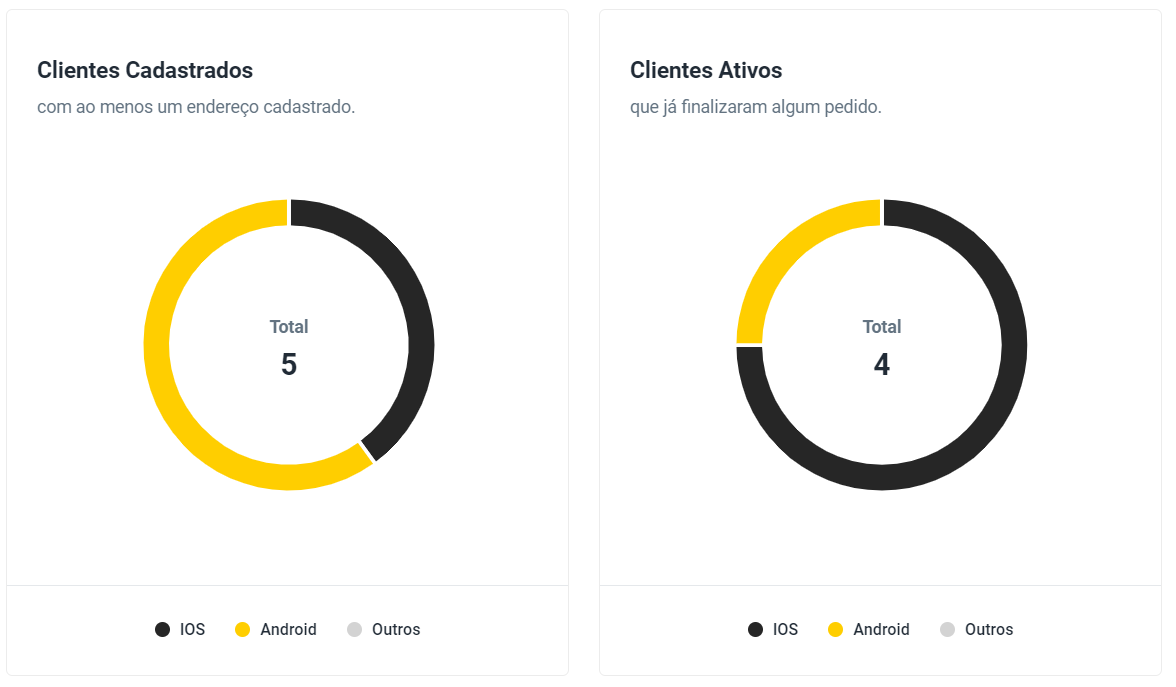Toggle the Android label in the Clientes Ativos legend
This screenshot has height=687, width=1176.
click(881, 630)
